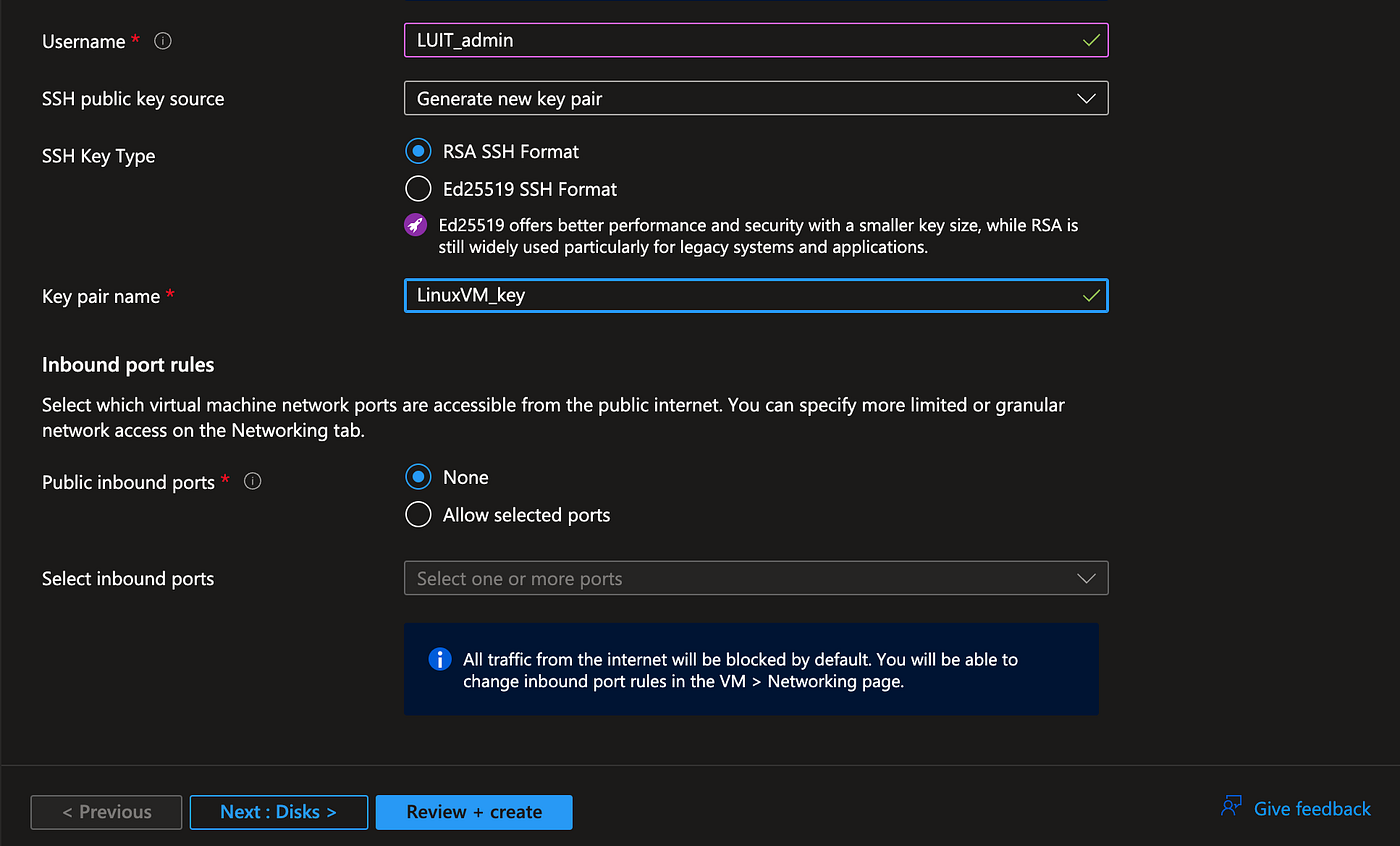The width and height of the screenshot is (1400, 846).
Task: Open the SSH public key source dropdown
Action: coord(756,98)
